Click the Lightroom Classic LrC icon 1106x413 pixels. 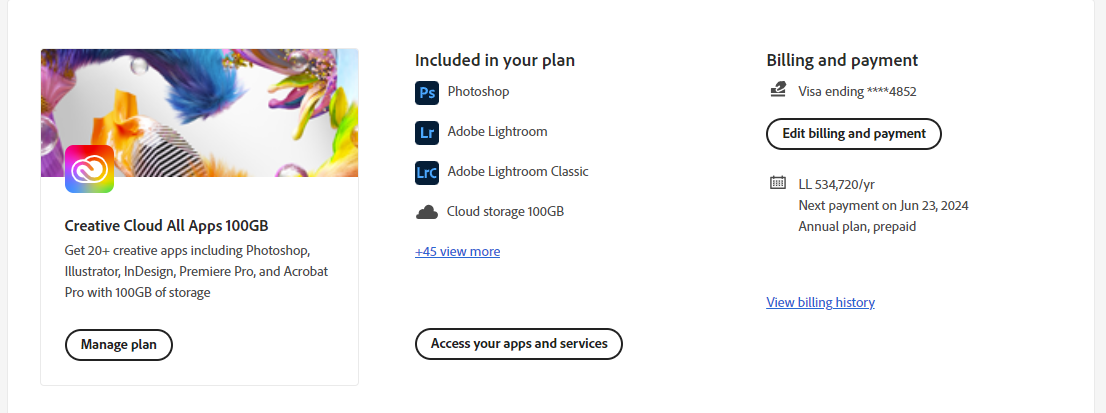pyautogui.click(x=427, y=173)
